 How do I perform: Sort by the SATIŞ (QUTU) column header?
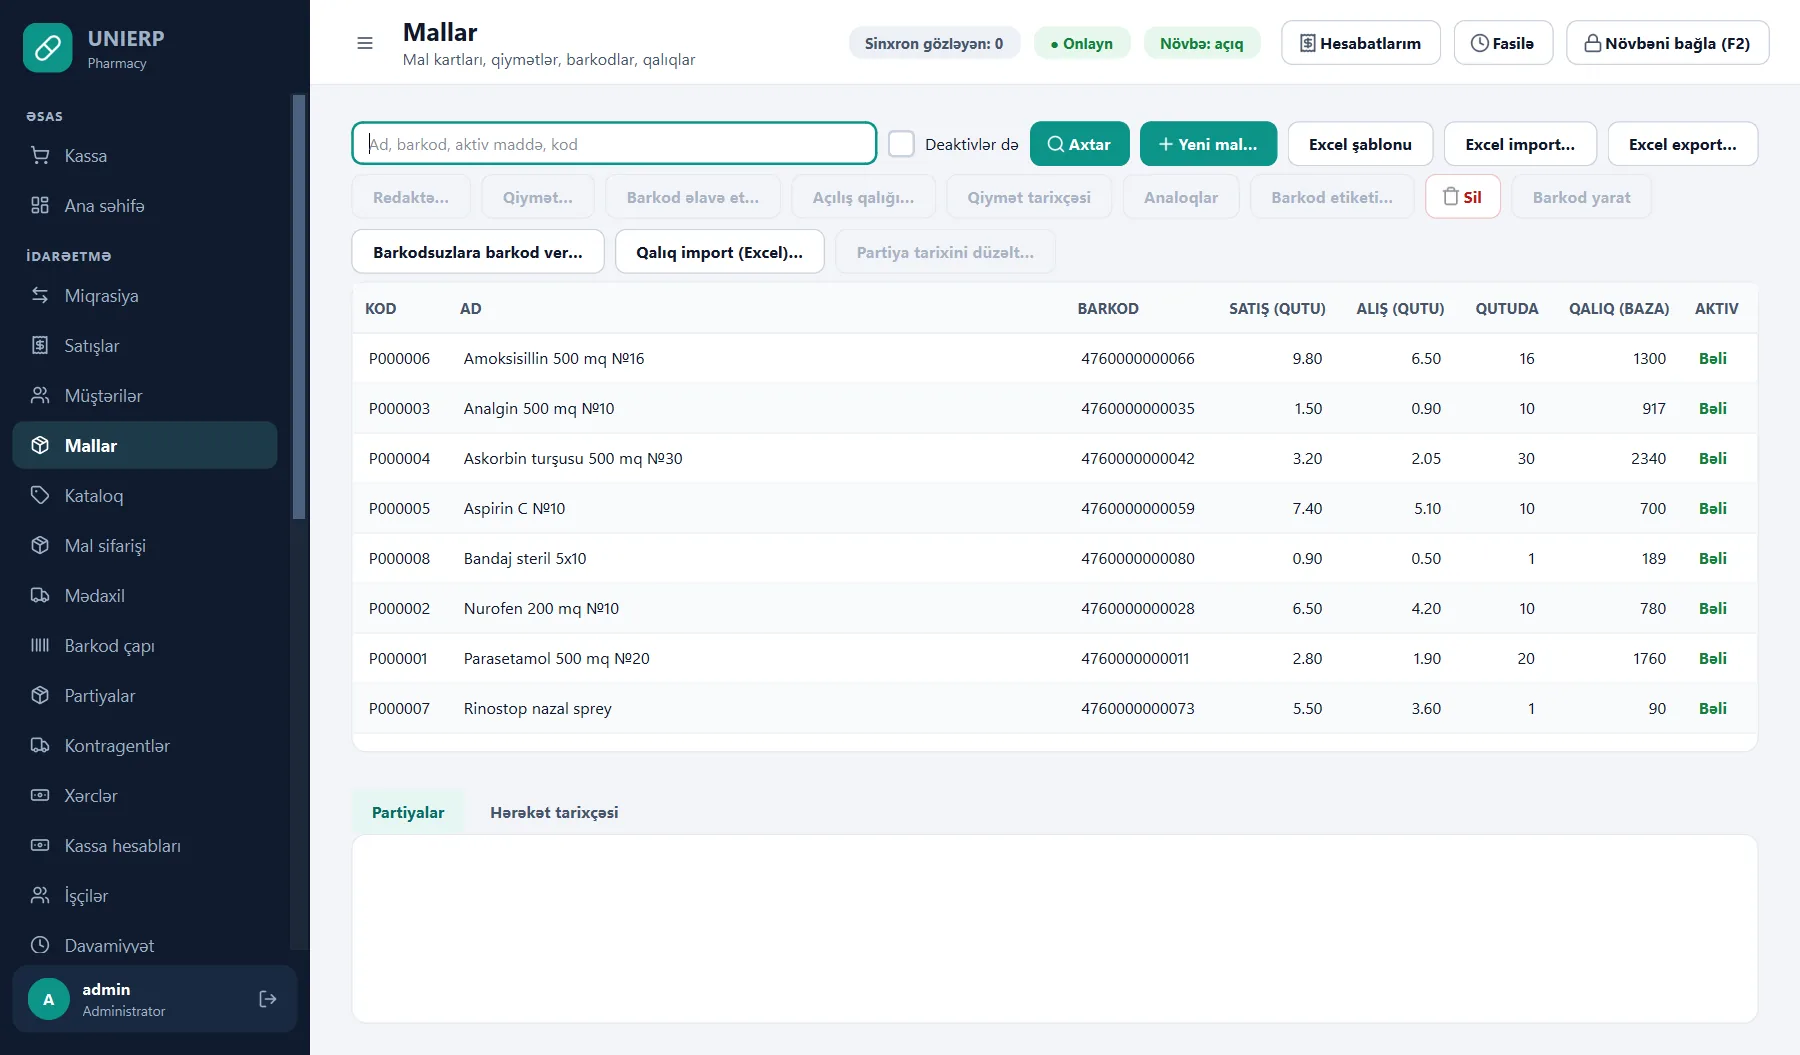point(1277,308)
